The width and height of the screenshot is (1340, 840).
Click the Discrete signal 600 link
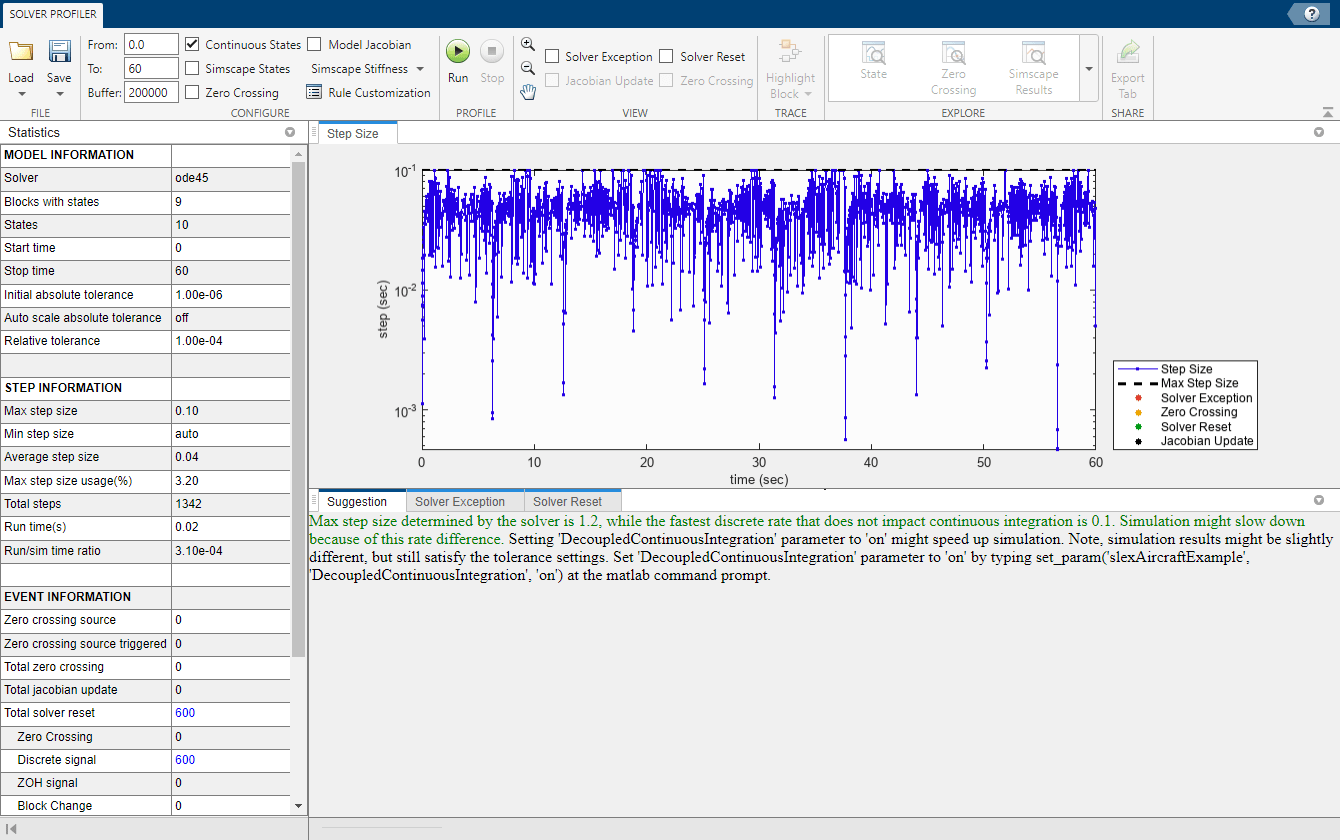(x=185, y=760)
